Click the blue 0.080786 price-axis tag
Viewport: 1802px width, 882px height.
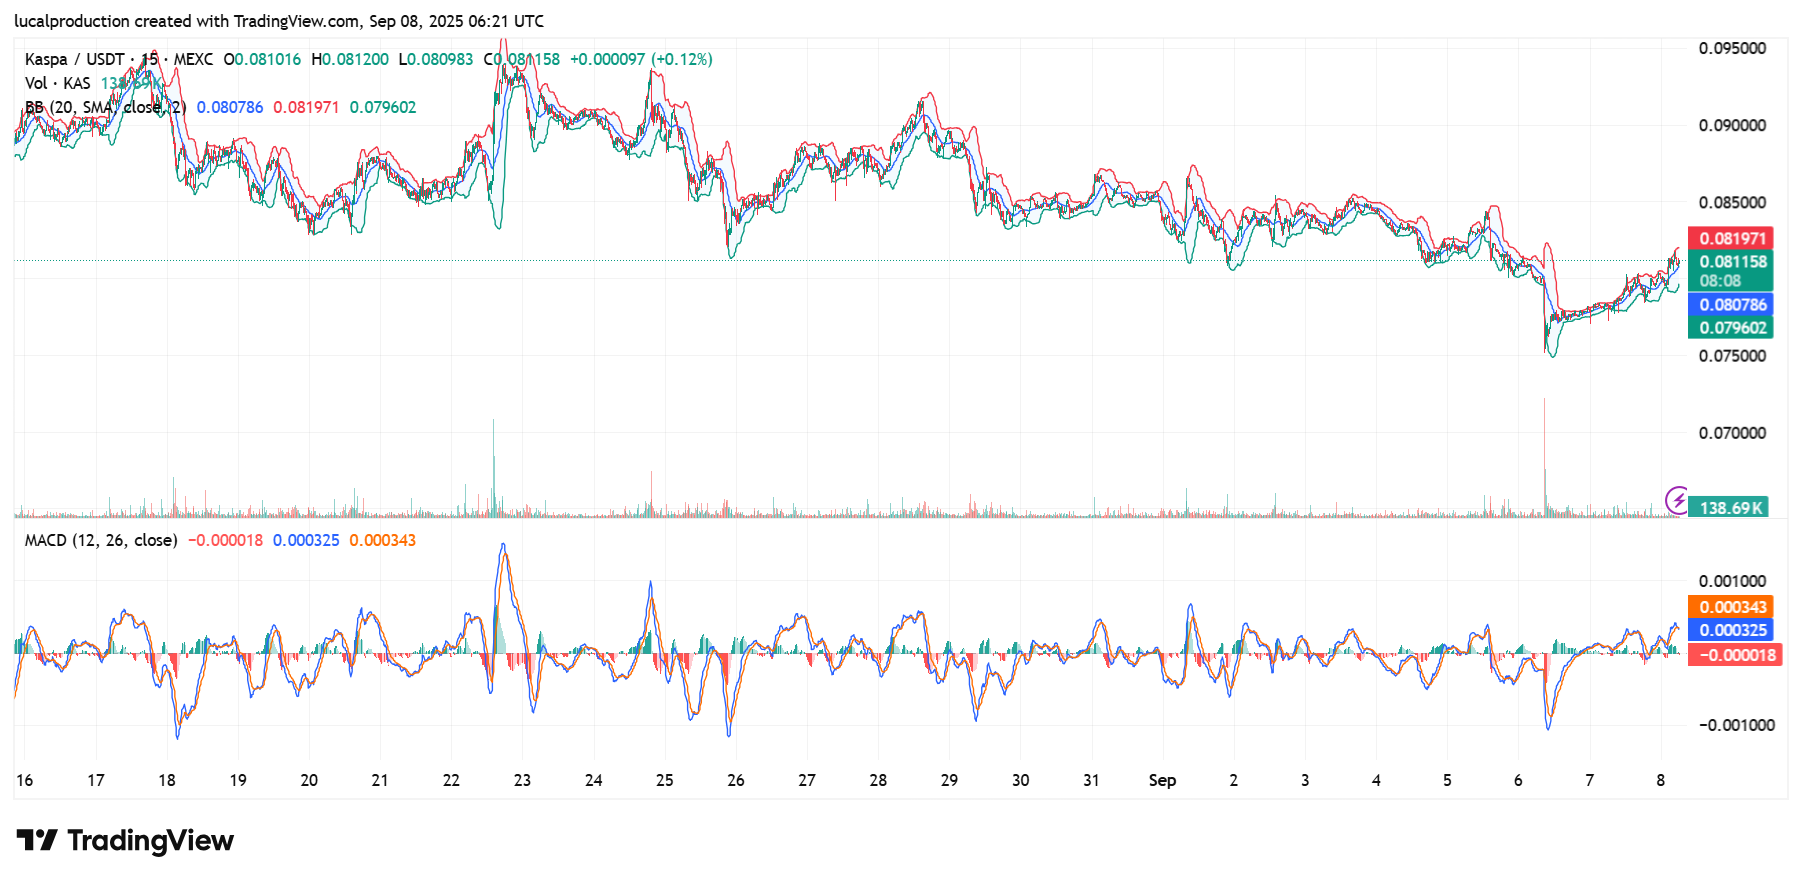[1731, 304]
